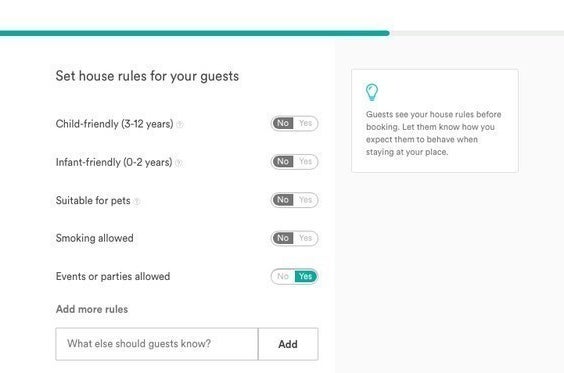Click the house rules tip card text

click(x=433, y=133)
